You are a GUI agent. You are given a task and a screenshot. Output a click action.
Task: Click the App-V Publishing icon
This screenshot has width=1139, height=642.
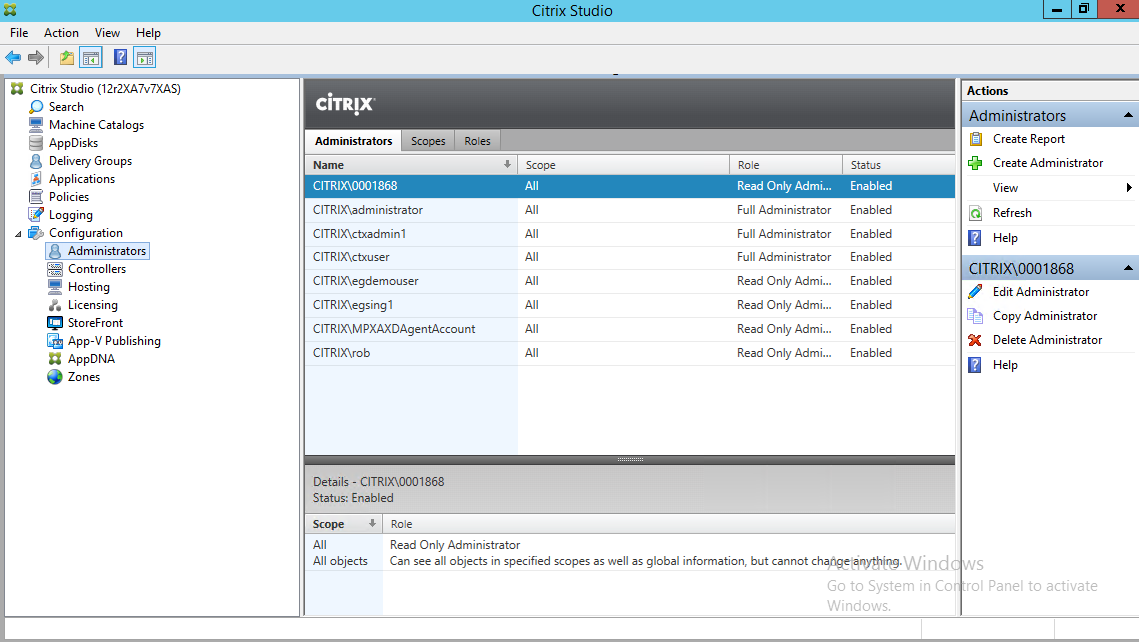coord(55,341)
